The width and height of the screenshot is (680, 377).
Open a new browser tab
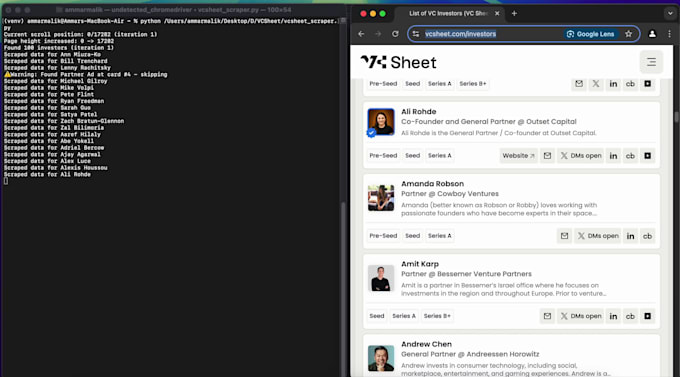[x=514, y=13]
